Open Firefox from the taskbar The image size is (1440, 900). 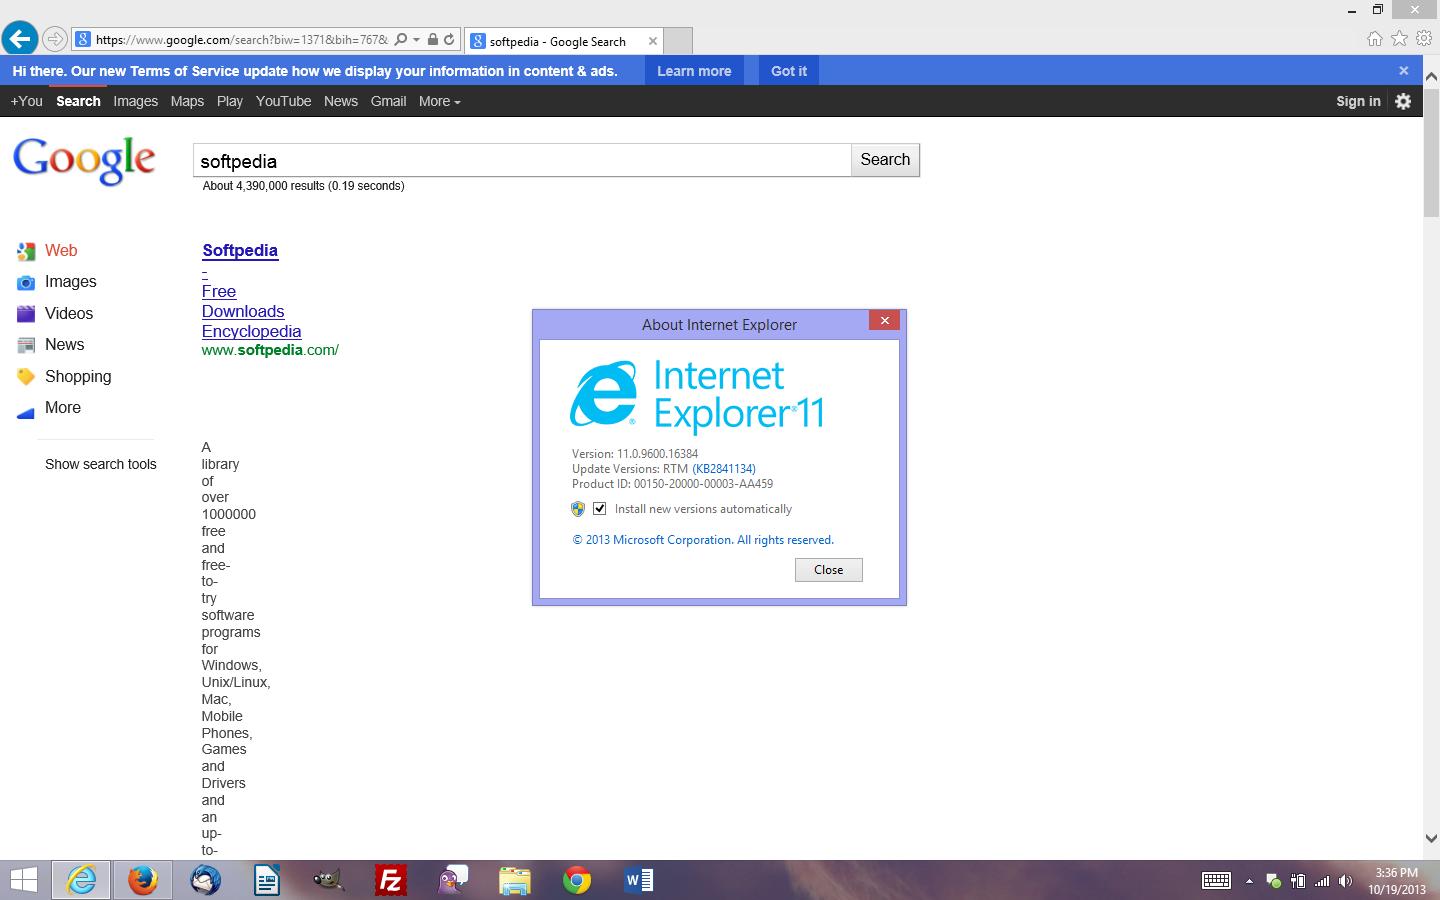coord(143,880)
